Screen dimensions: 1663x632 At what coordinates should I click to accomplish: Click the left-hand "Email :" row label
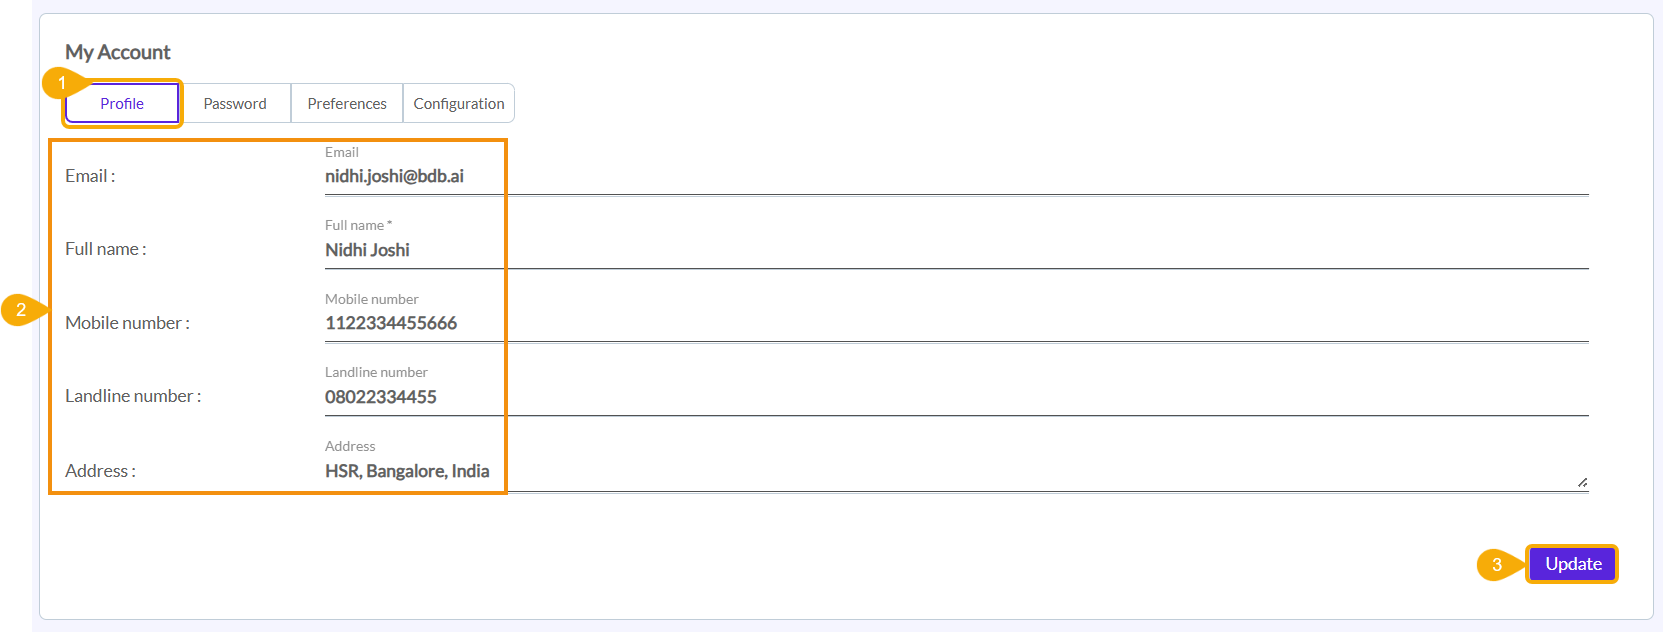pos(90,176)
